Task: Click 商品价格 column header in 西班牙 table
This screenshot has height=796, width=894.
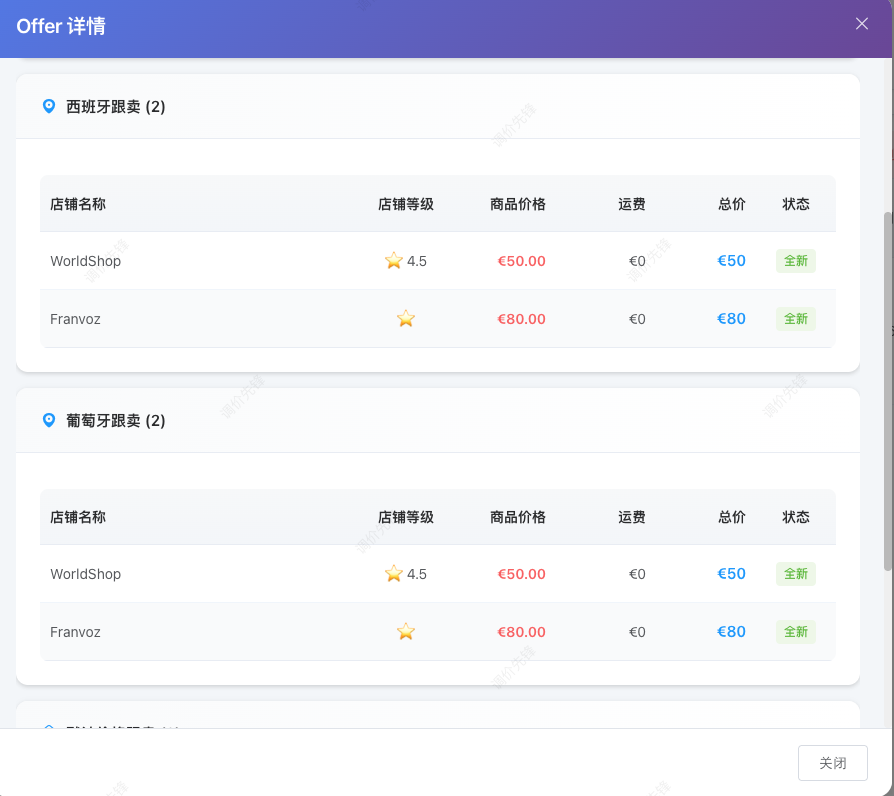Action: tap(518, 204)
